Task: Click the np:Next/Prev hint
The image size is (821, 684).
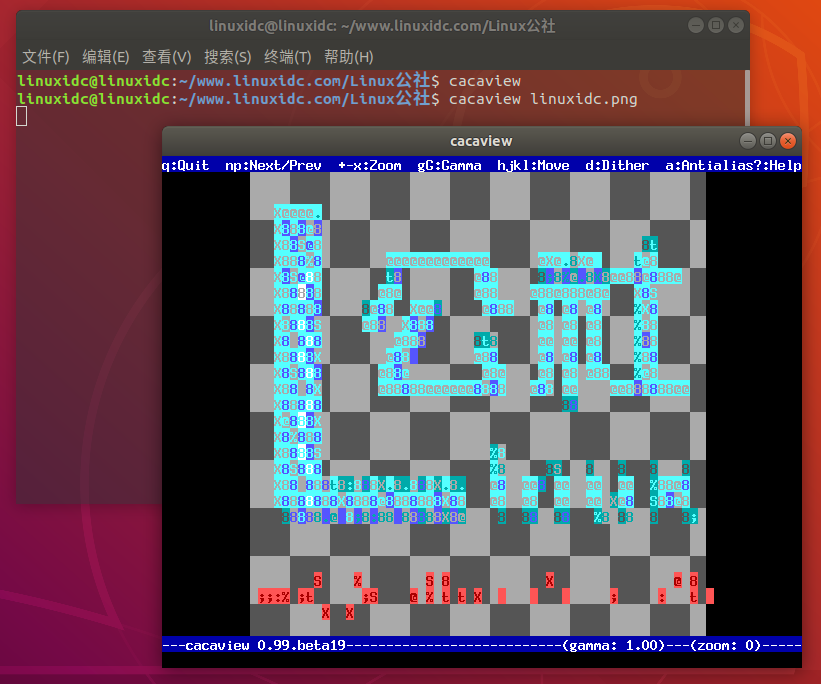Action: 273,166
